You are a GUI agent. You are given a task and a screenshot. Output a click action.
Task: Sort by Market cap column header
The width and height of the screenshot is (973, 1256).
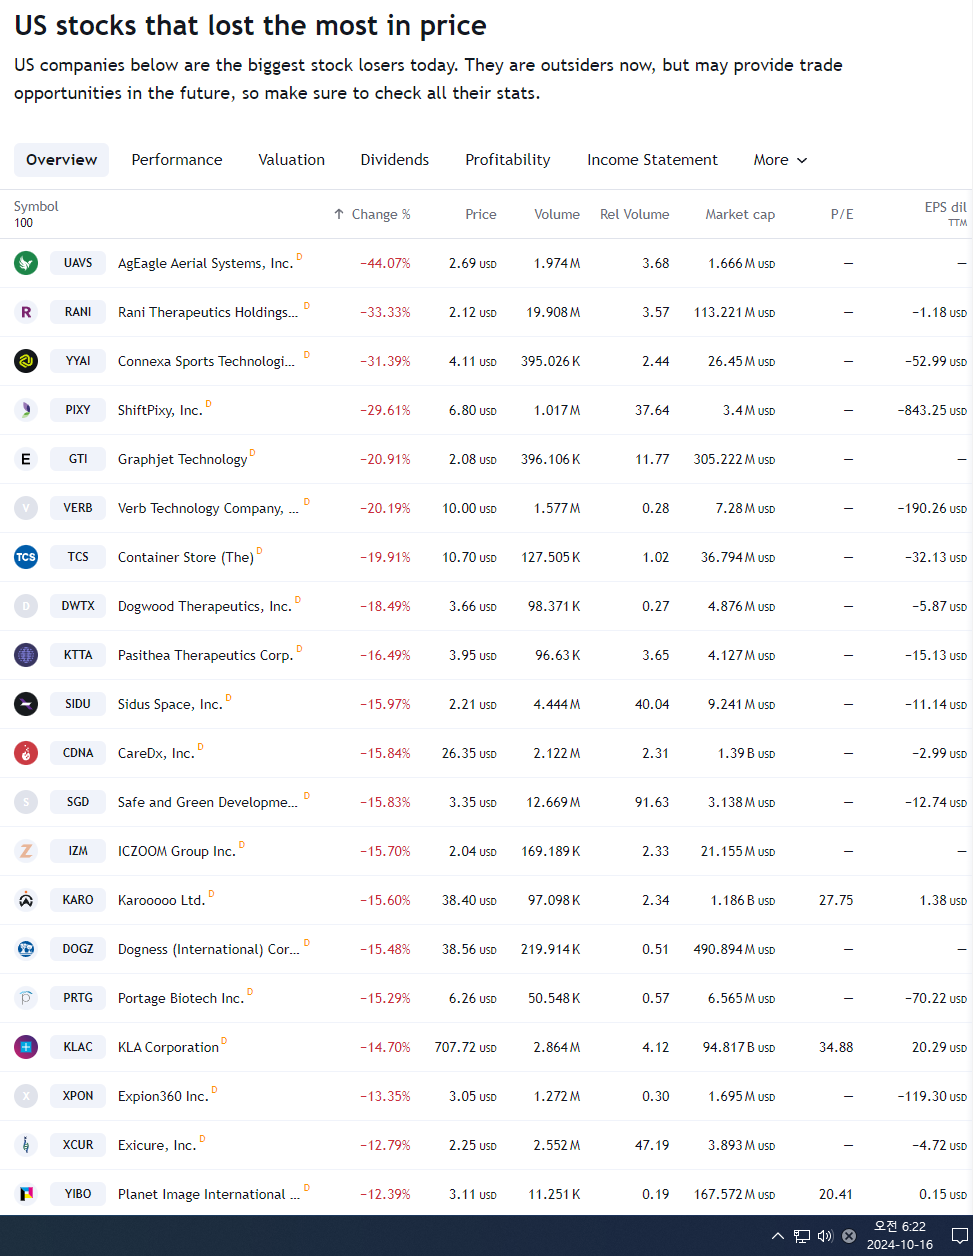tap(740, 214)
